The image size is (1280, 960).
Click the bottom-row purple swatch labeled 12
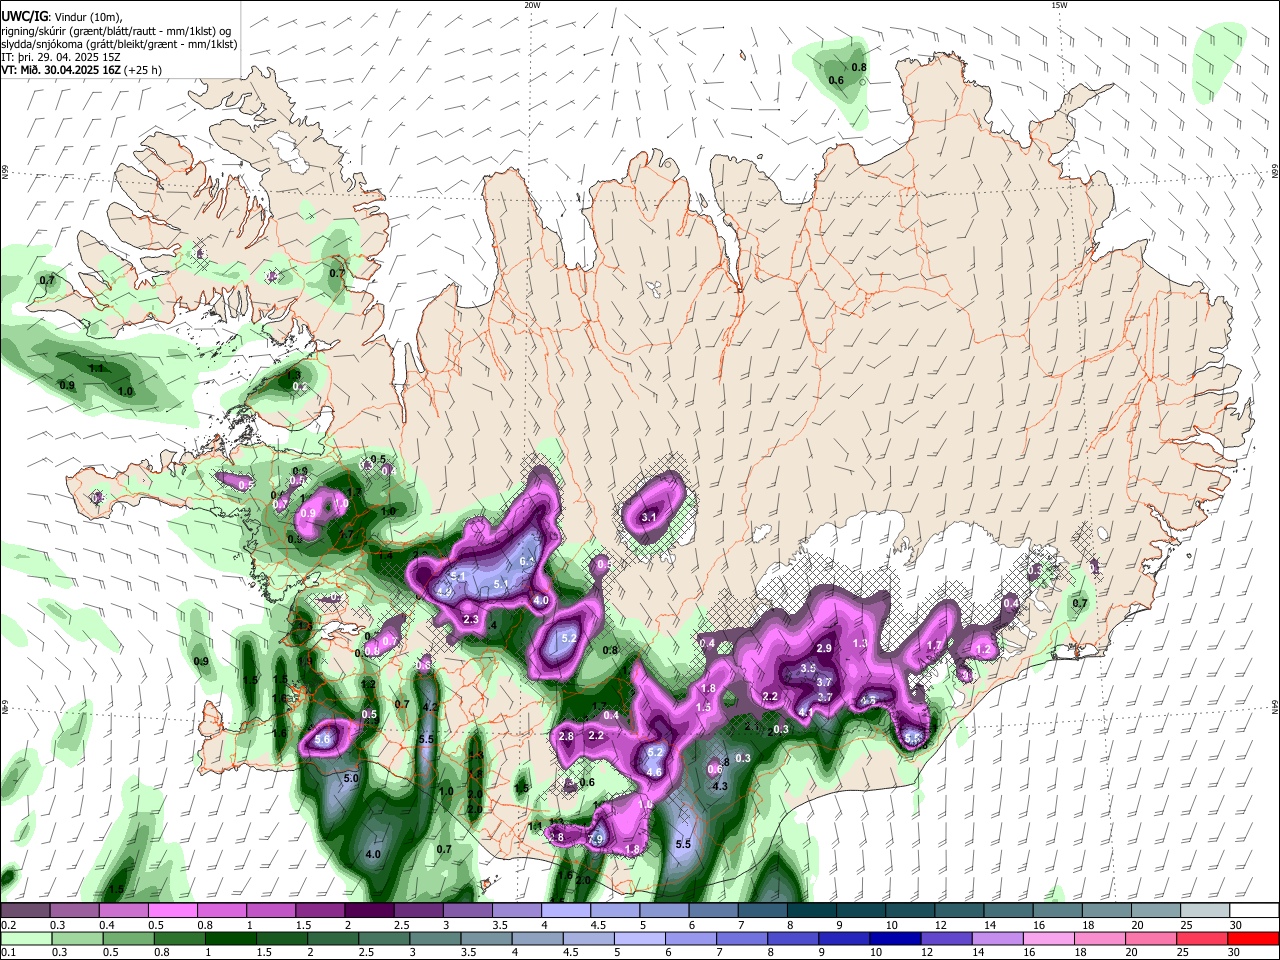946,938
